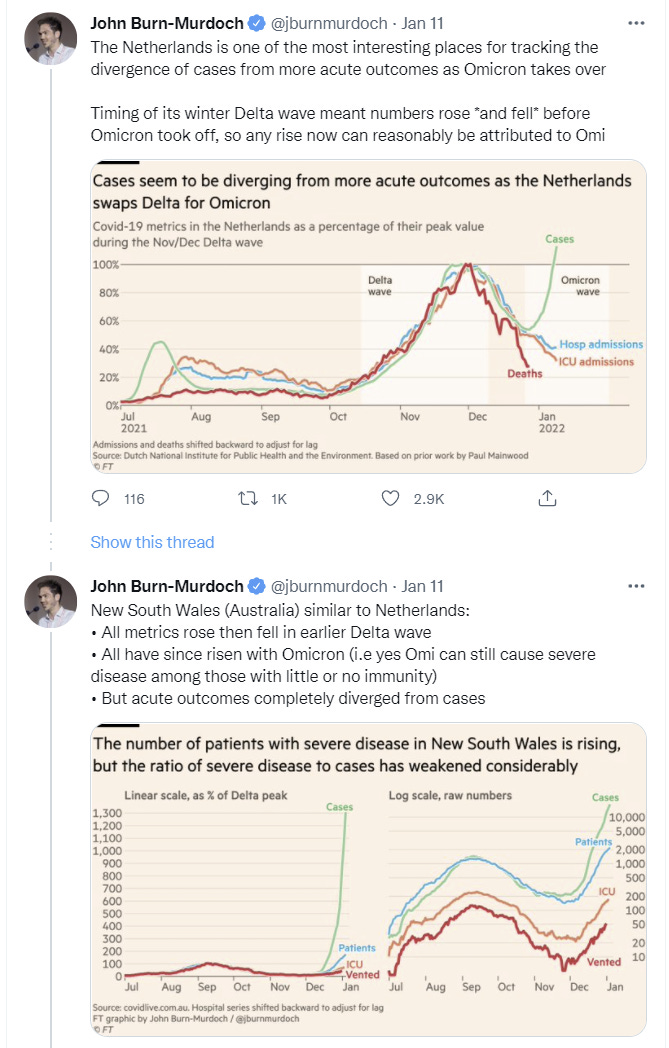Screen dimensions: 669x1048
Task: Open the profile photo on the second tweet
Action: point(51,601)
